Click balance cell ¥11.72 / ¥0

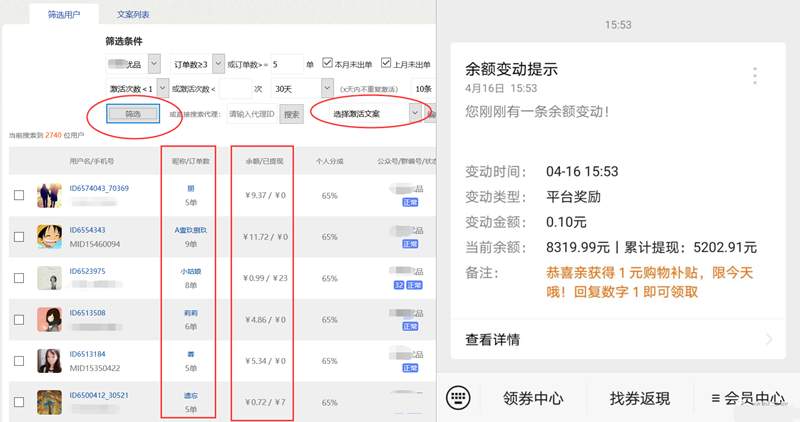[265, 237]
